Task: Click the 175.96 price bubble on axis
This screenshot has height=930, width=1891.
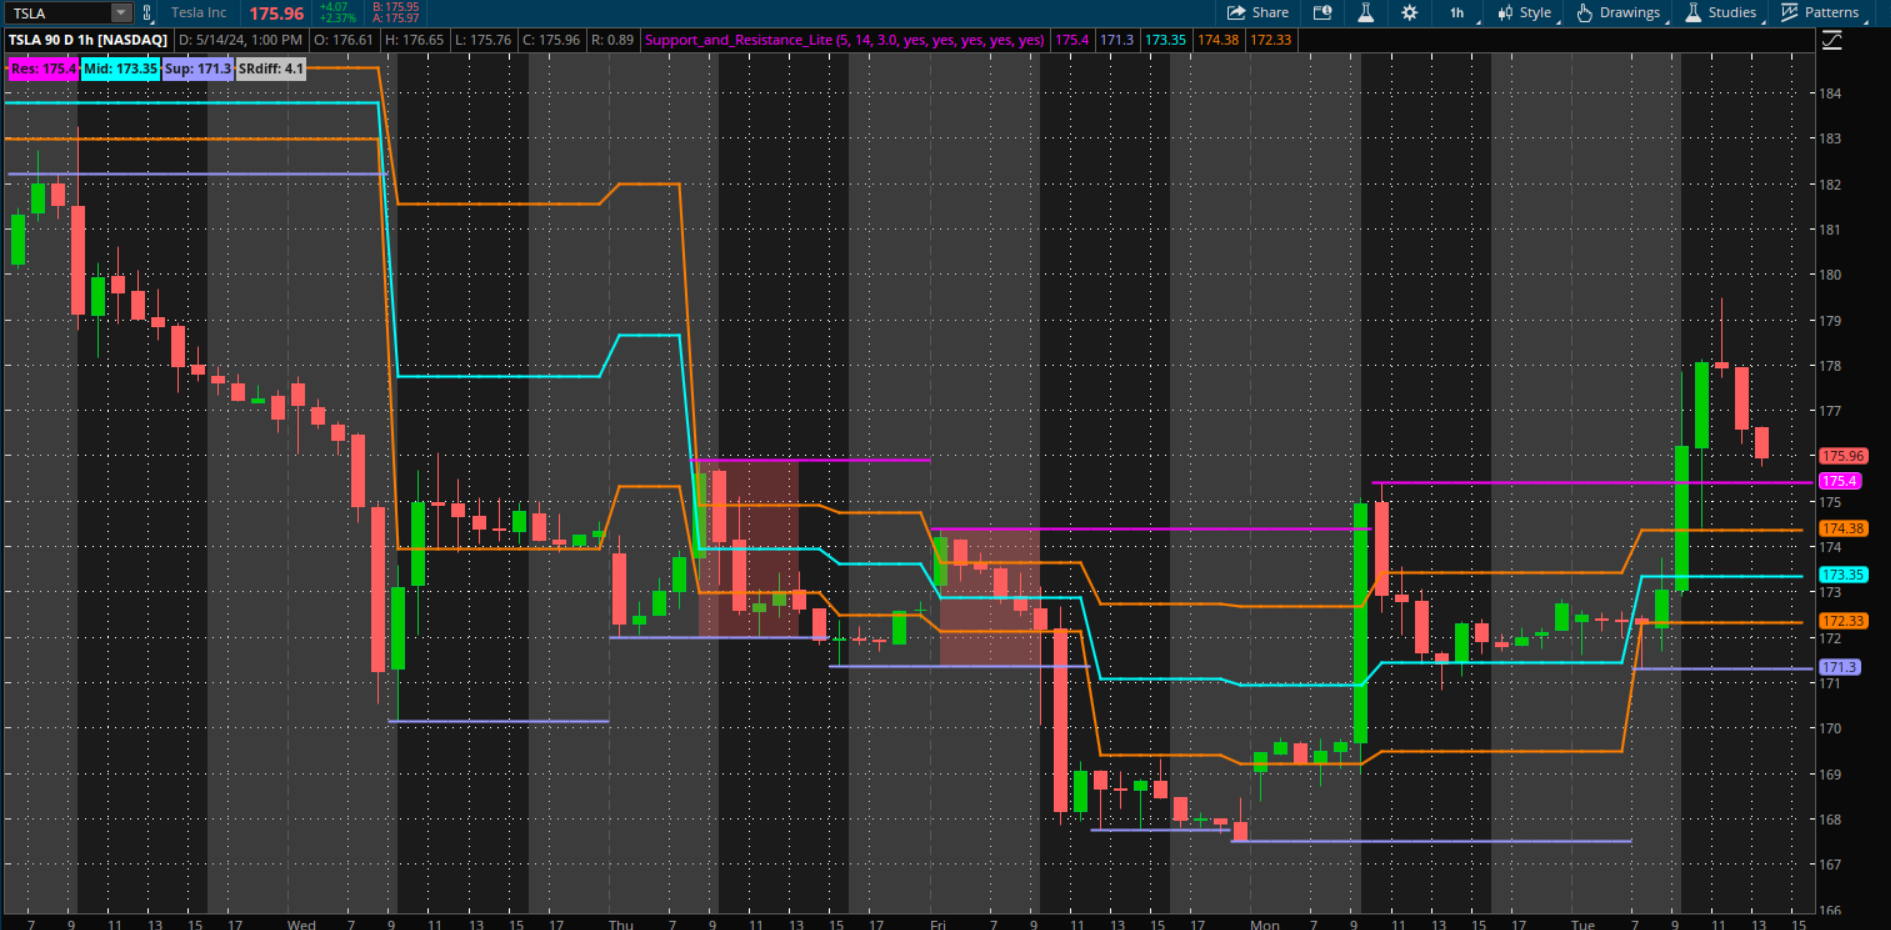Action: 1842,456
